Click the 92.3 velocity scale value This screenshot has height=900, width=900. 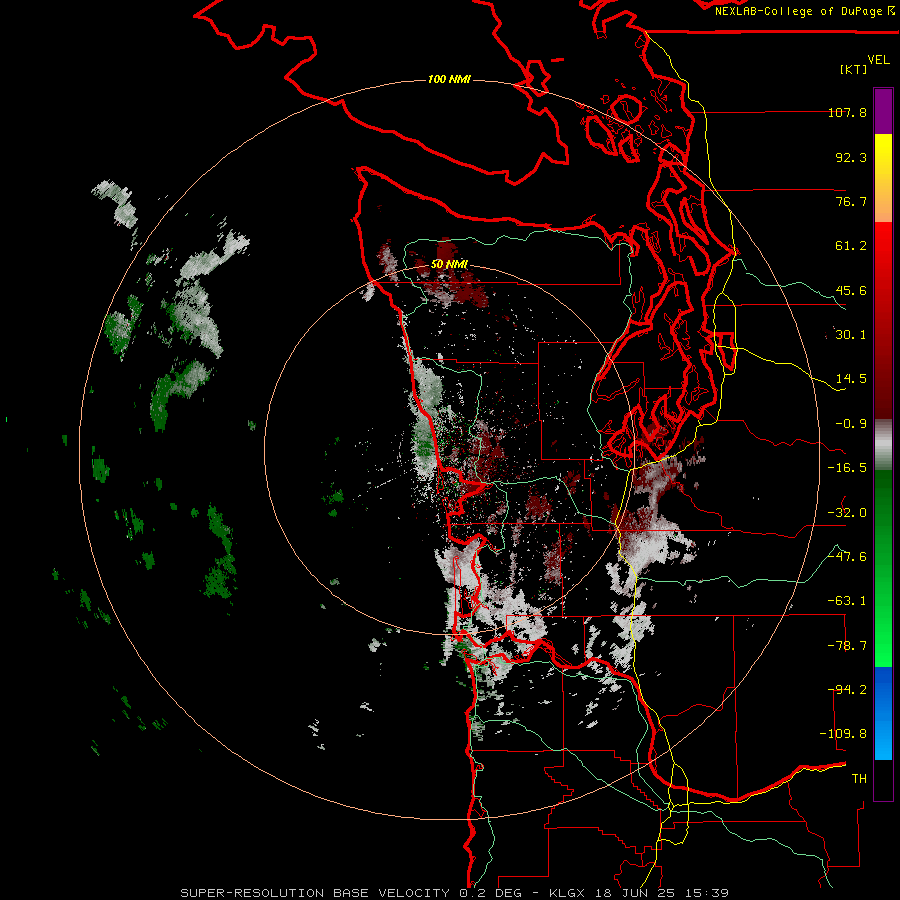pos(851,157)
